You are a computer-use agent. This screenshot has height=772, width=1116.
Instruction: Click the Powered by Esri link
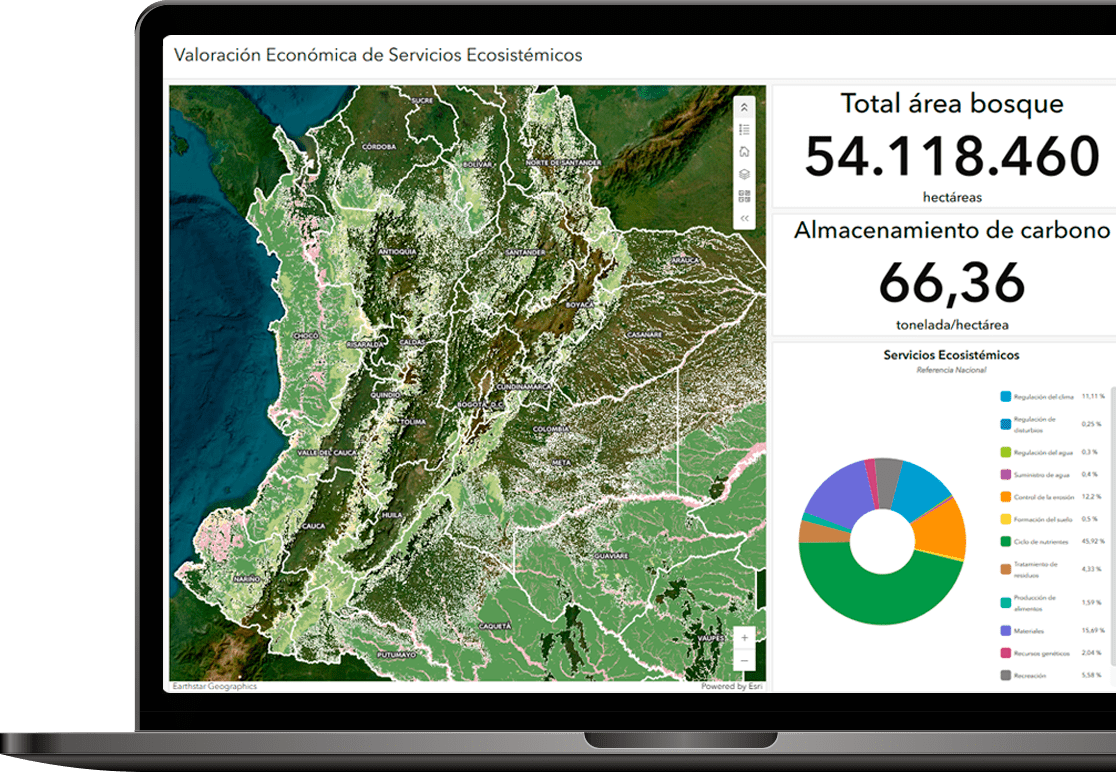tap(730, 686)
